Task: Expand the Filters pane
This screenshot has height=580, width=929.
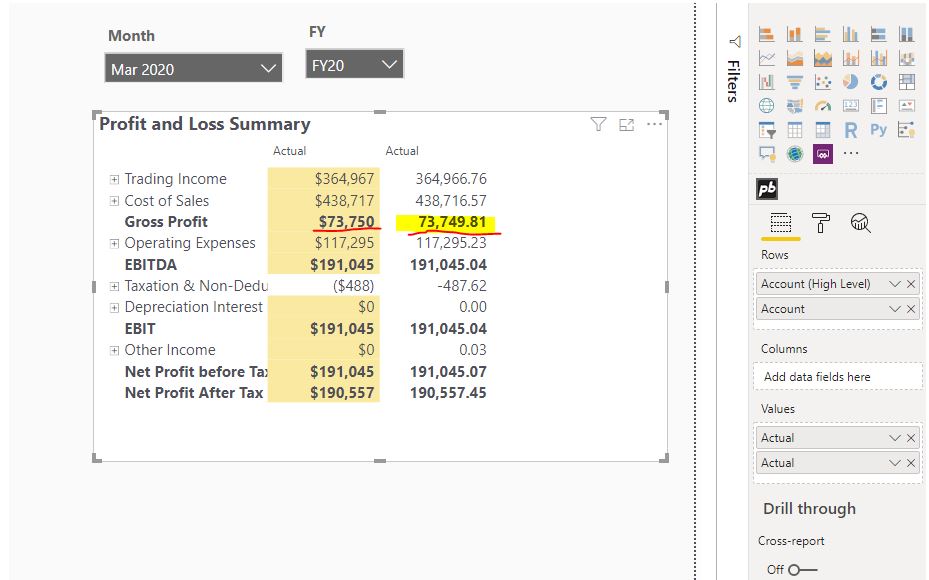Action: click(x=735, y=41)
